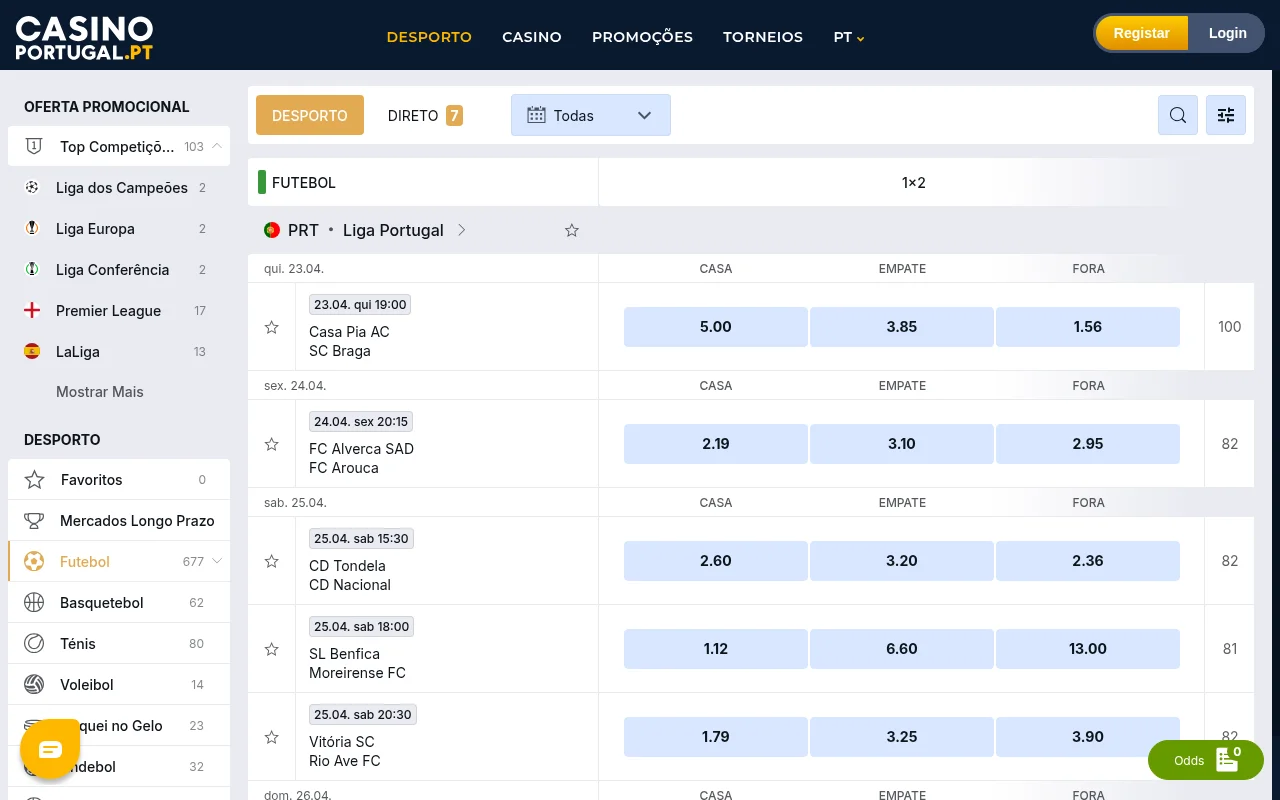Open the Premier League sidebar entry
Image resolution: width=1280 pixels, height=800 pixels.
point(119,310)
